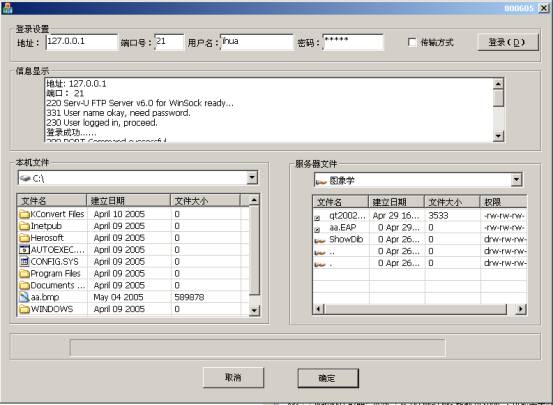Open the 图象学 server folder dropdown
The width and height of the screenshot is (553, 405).
click(516, 180)
